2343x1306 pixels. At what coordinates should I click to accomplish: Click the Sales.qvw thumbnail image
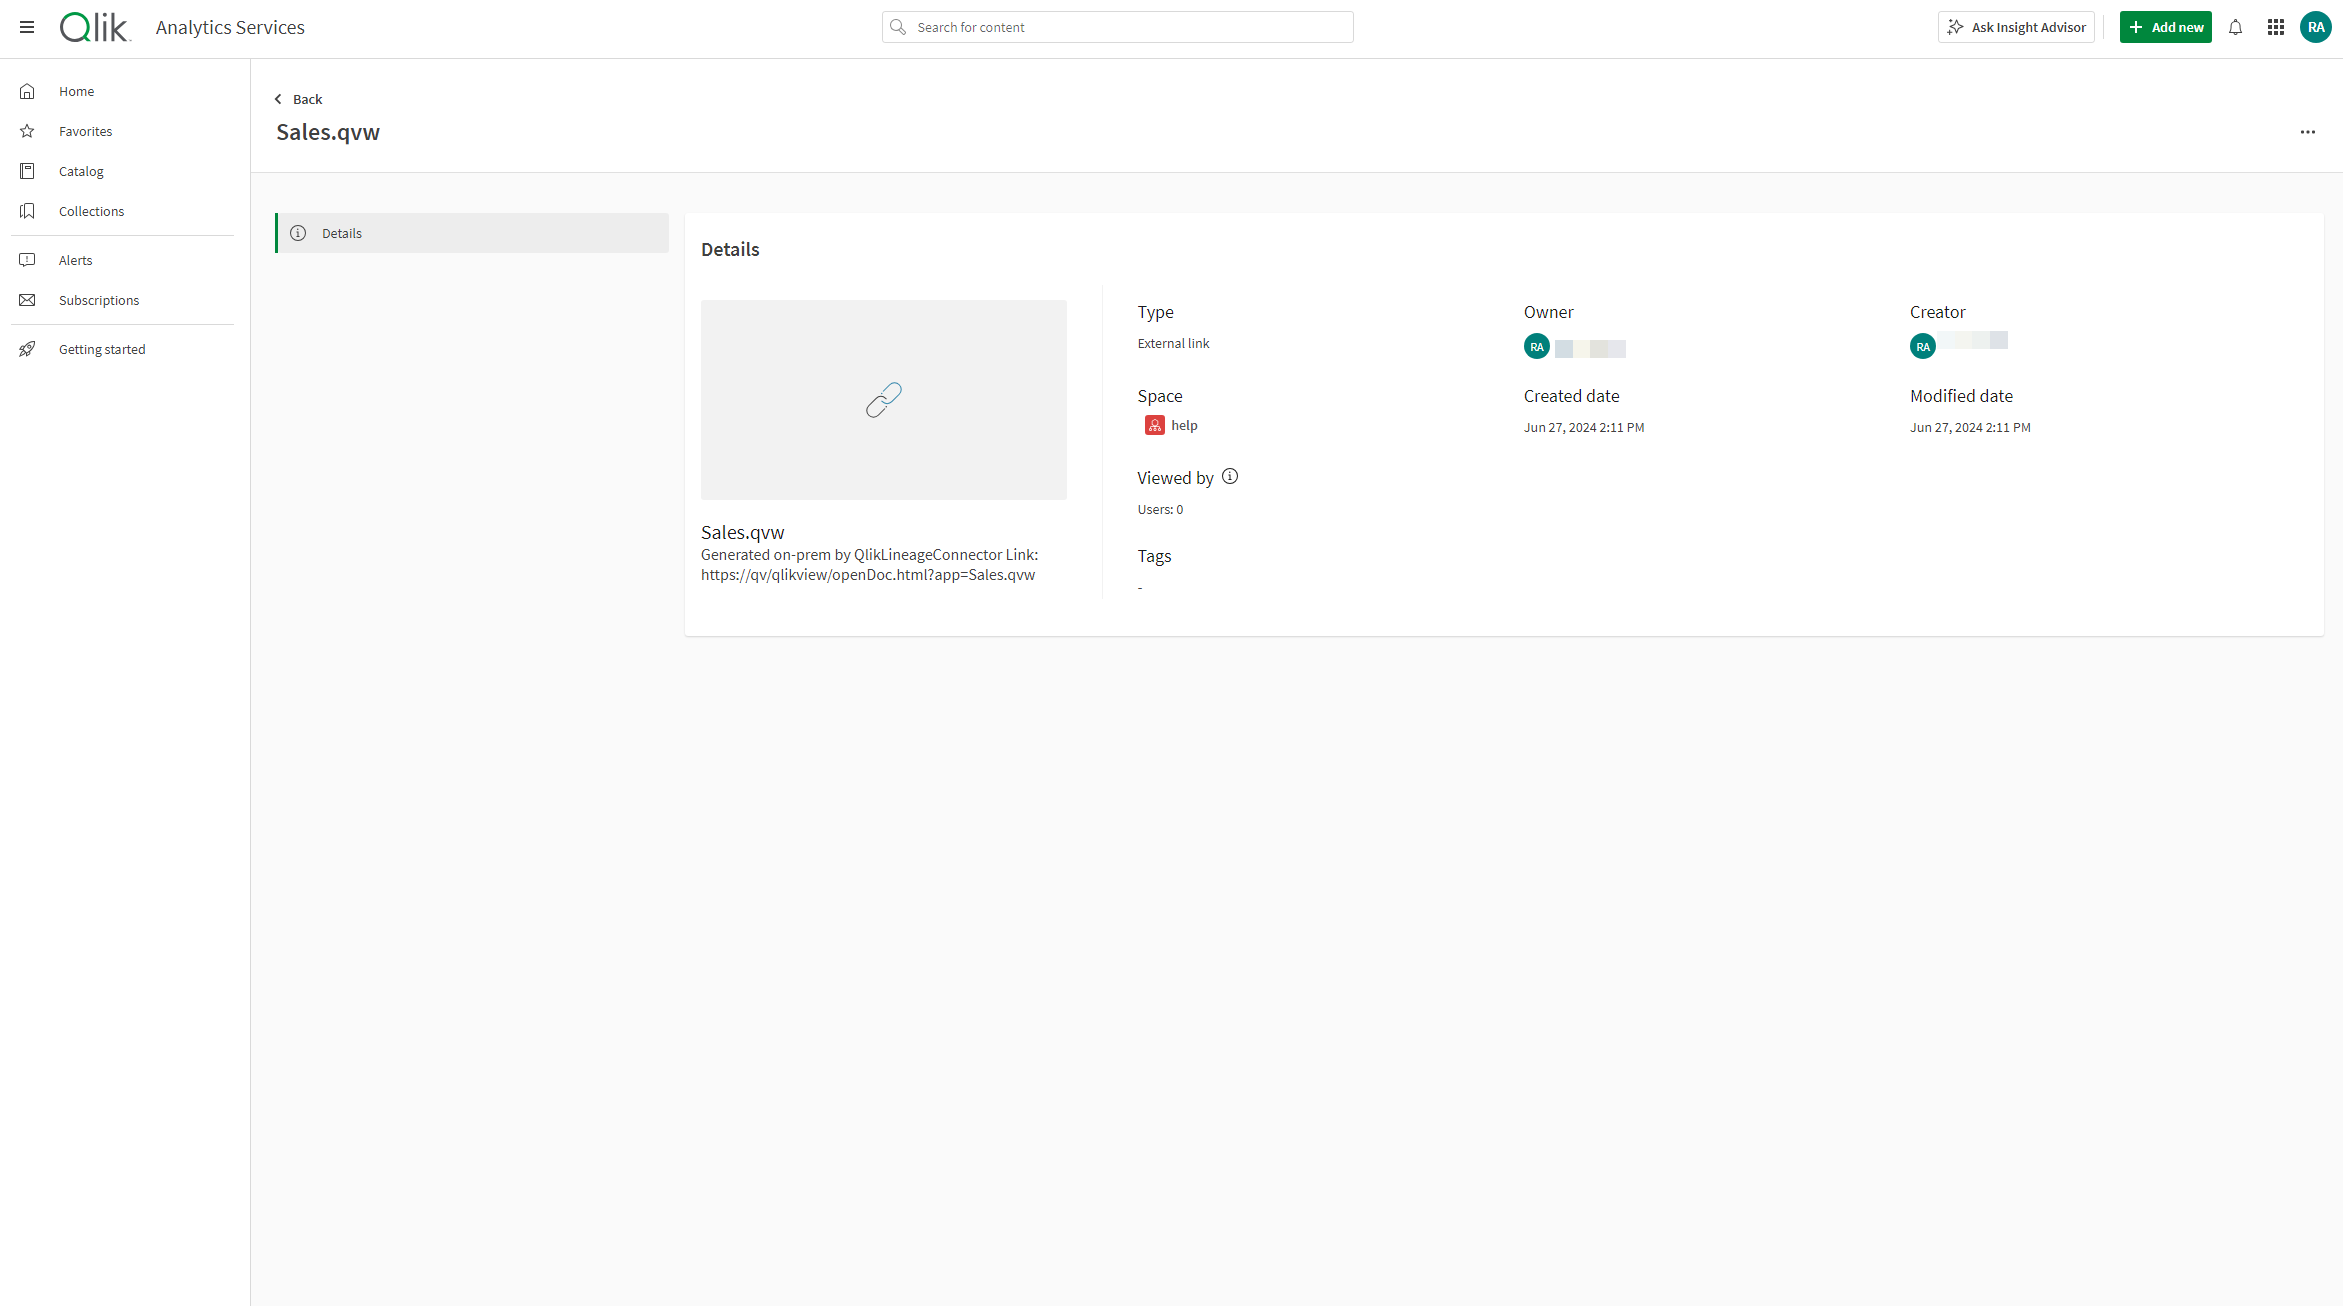[883, 399]
